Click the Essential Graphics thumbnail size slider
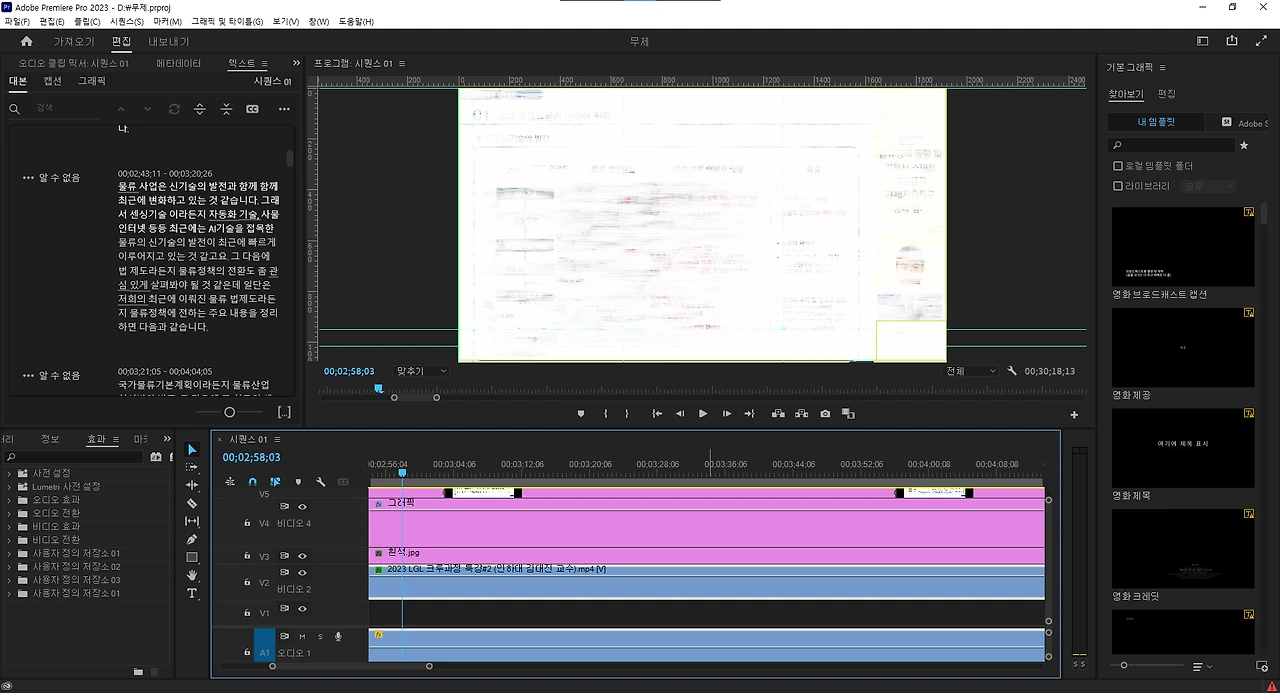 (1124, 665)
